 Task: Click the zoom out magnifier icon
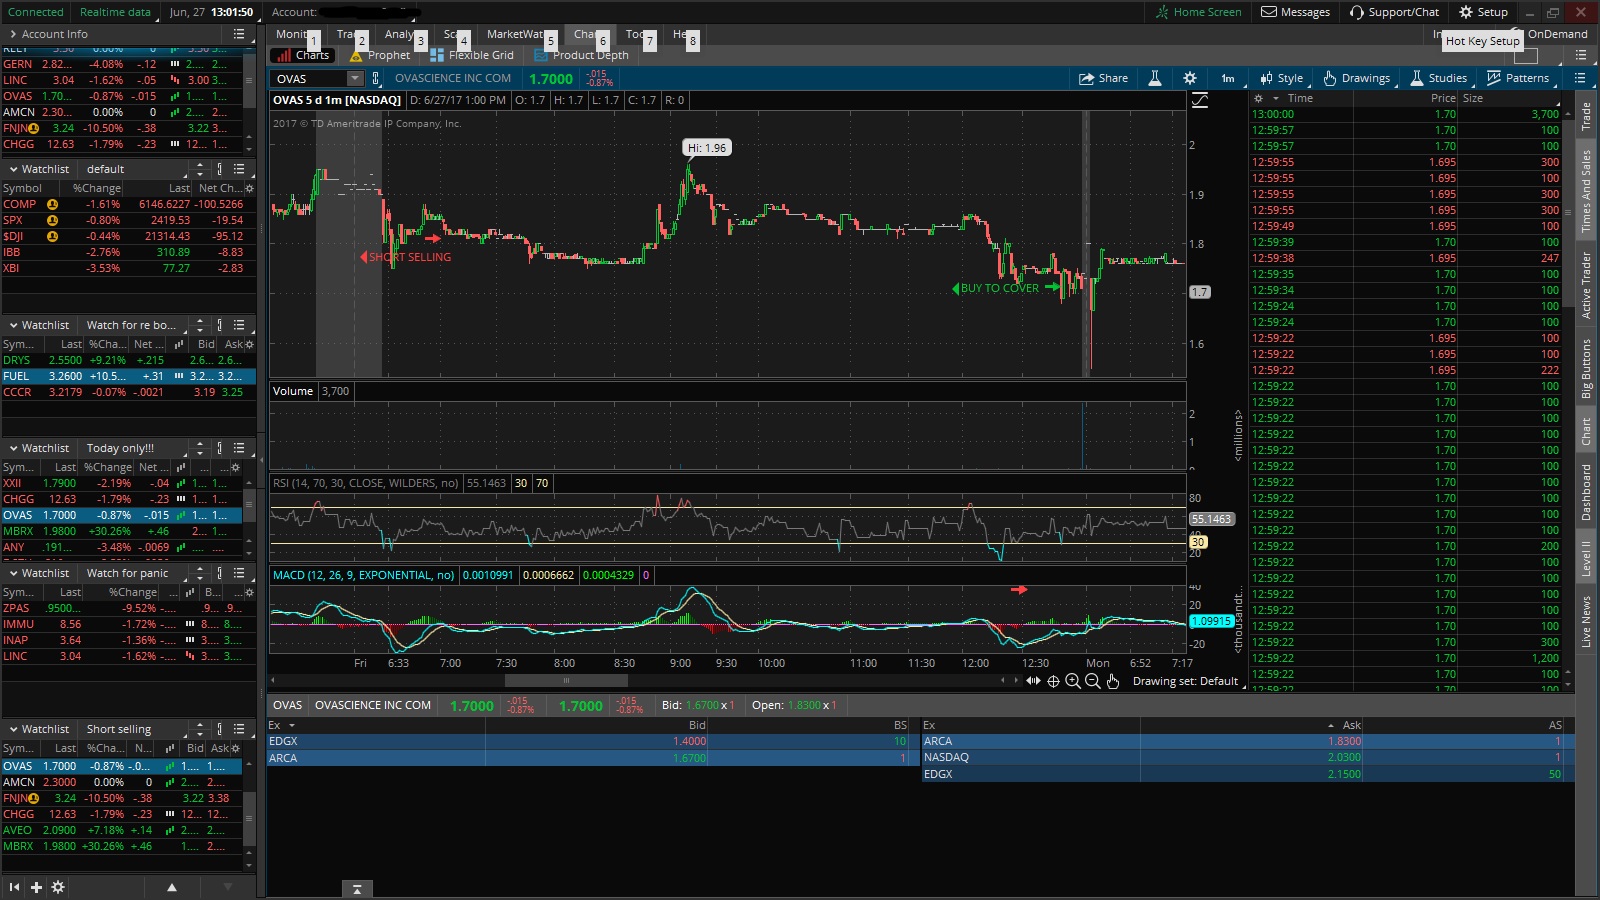1093,681
